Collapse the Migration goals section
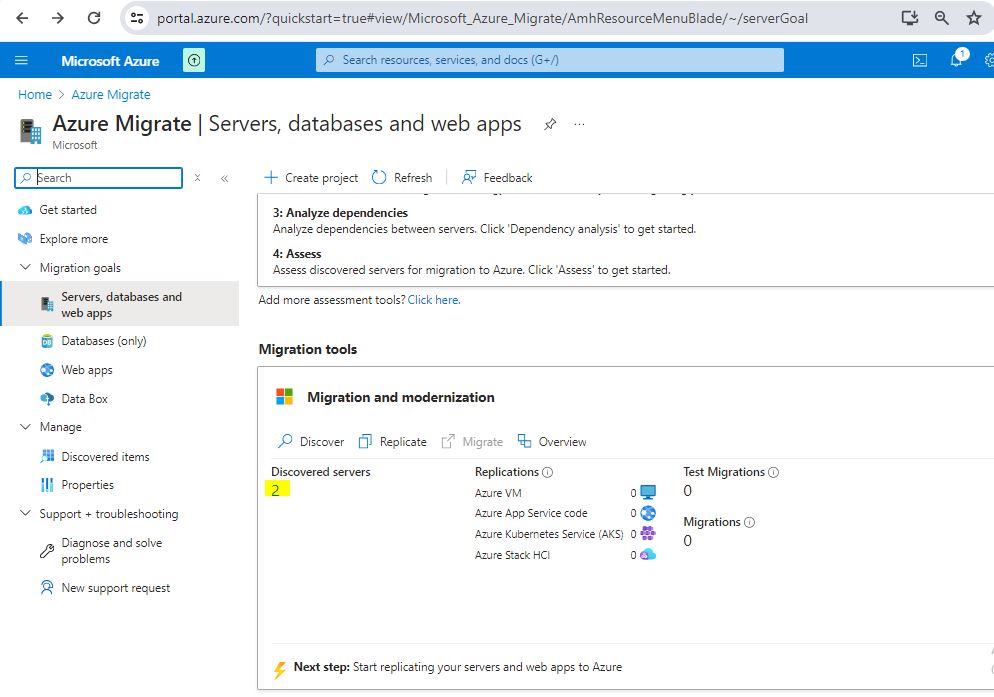 coord(25,268)
